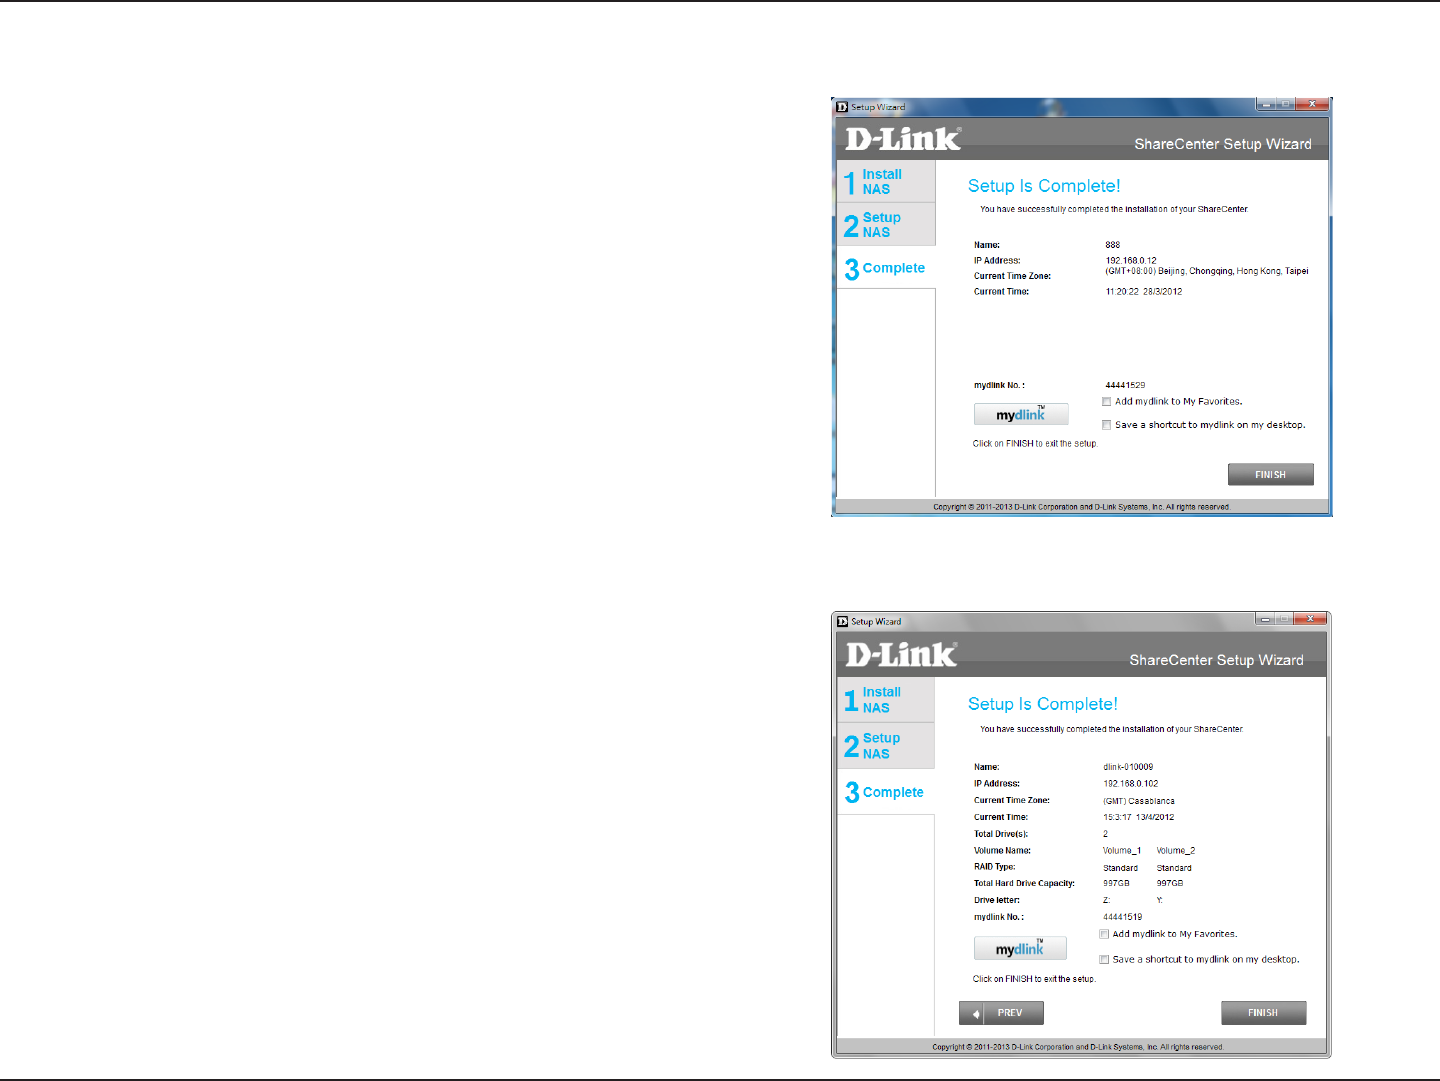
Task: Close the Setup Wizard window named dlink-010009
Action: (1311, 619)
